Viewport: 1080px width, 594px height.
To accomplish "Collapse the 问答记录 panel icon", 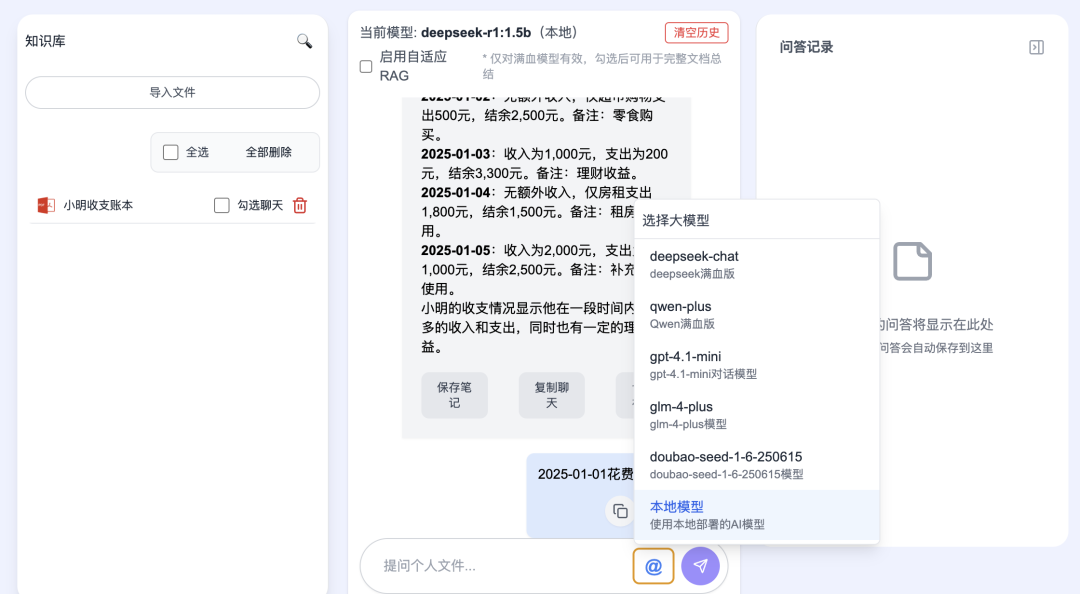I will click(x=1036, y=47).
